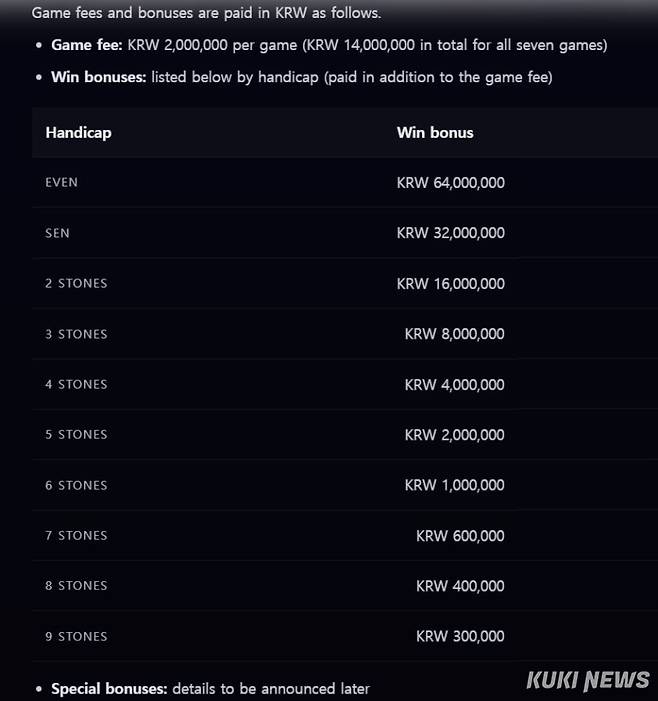Click the KRW 16,000,000 bonus value

click(450, 284)
